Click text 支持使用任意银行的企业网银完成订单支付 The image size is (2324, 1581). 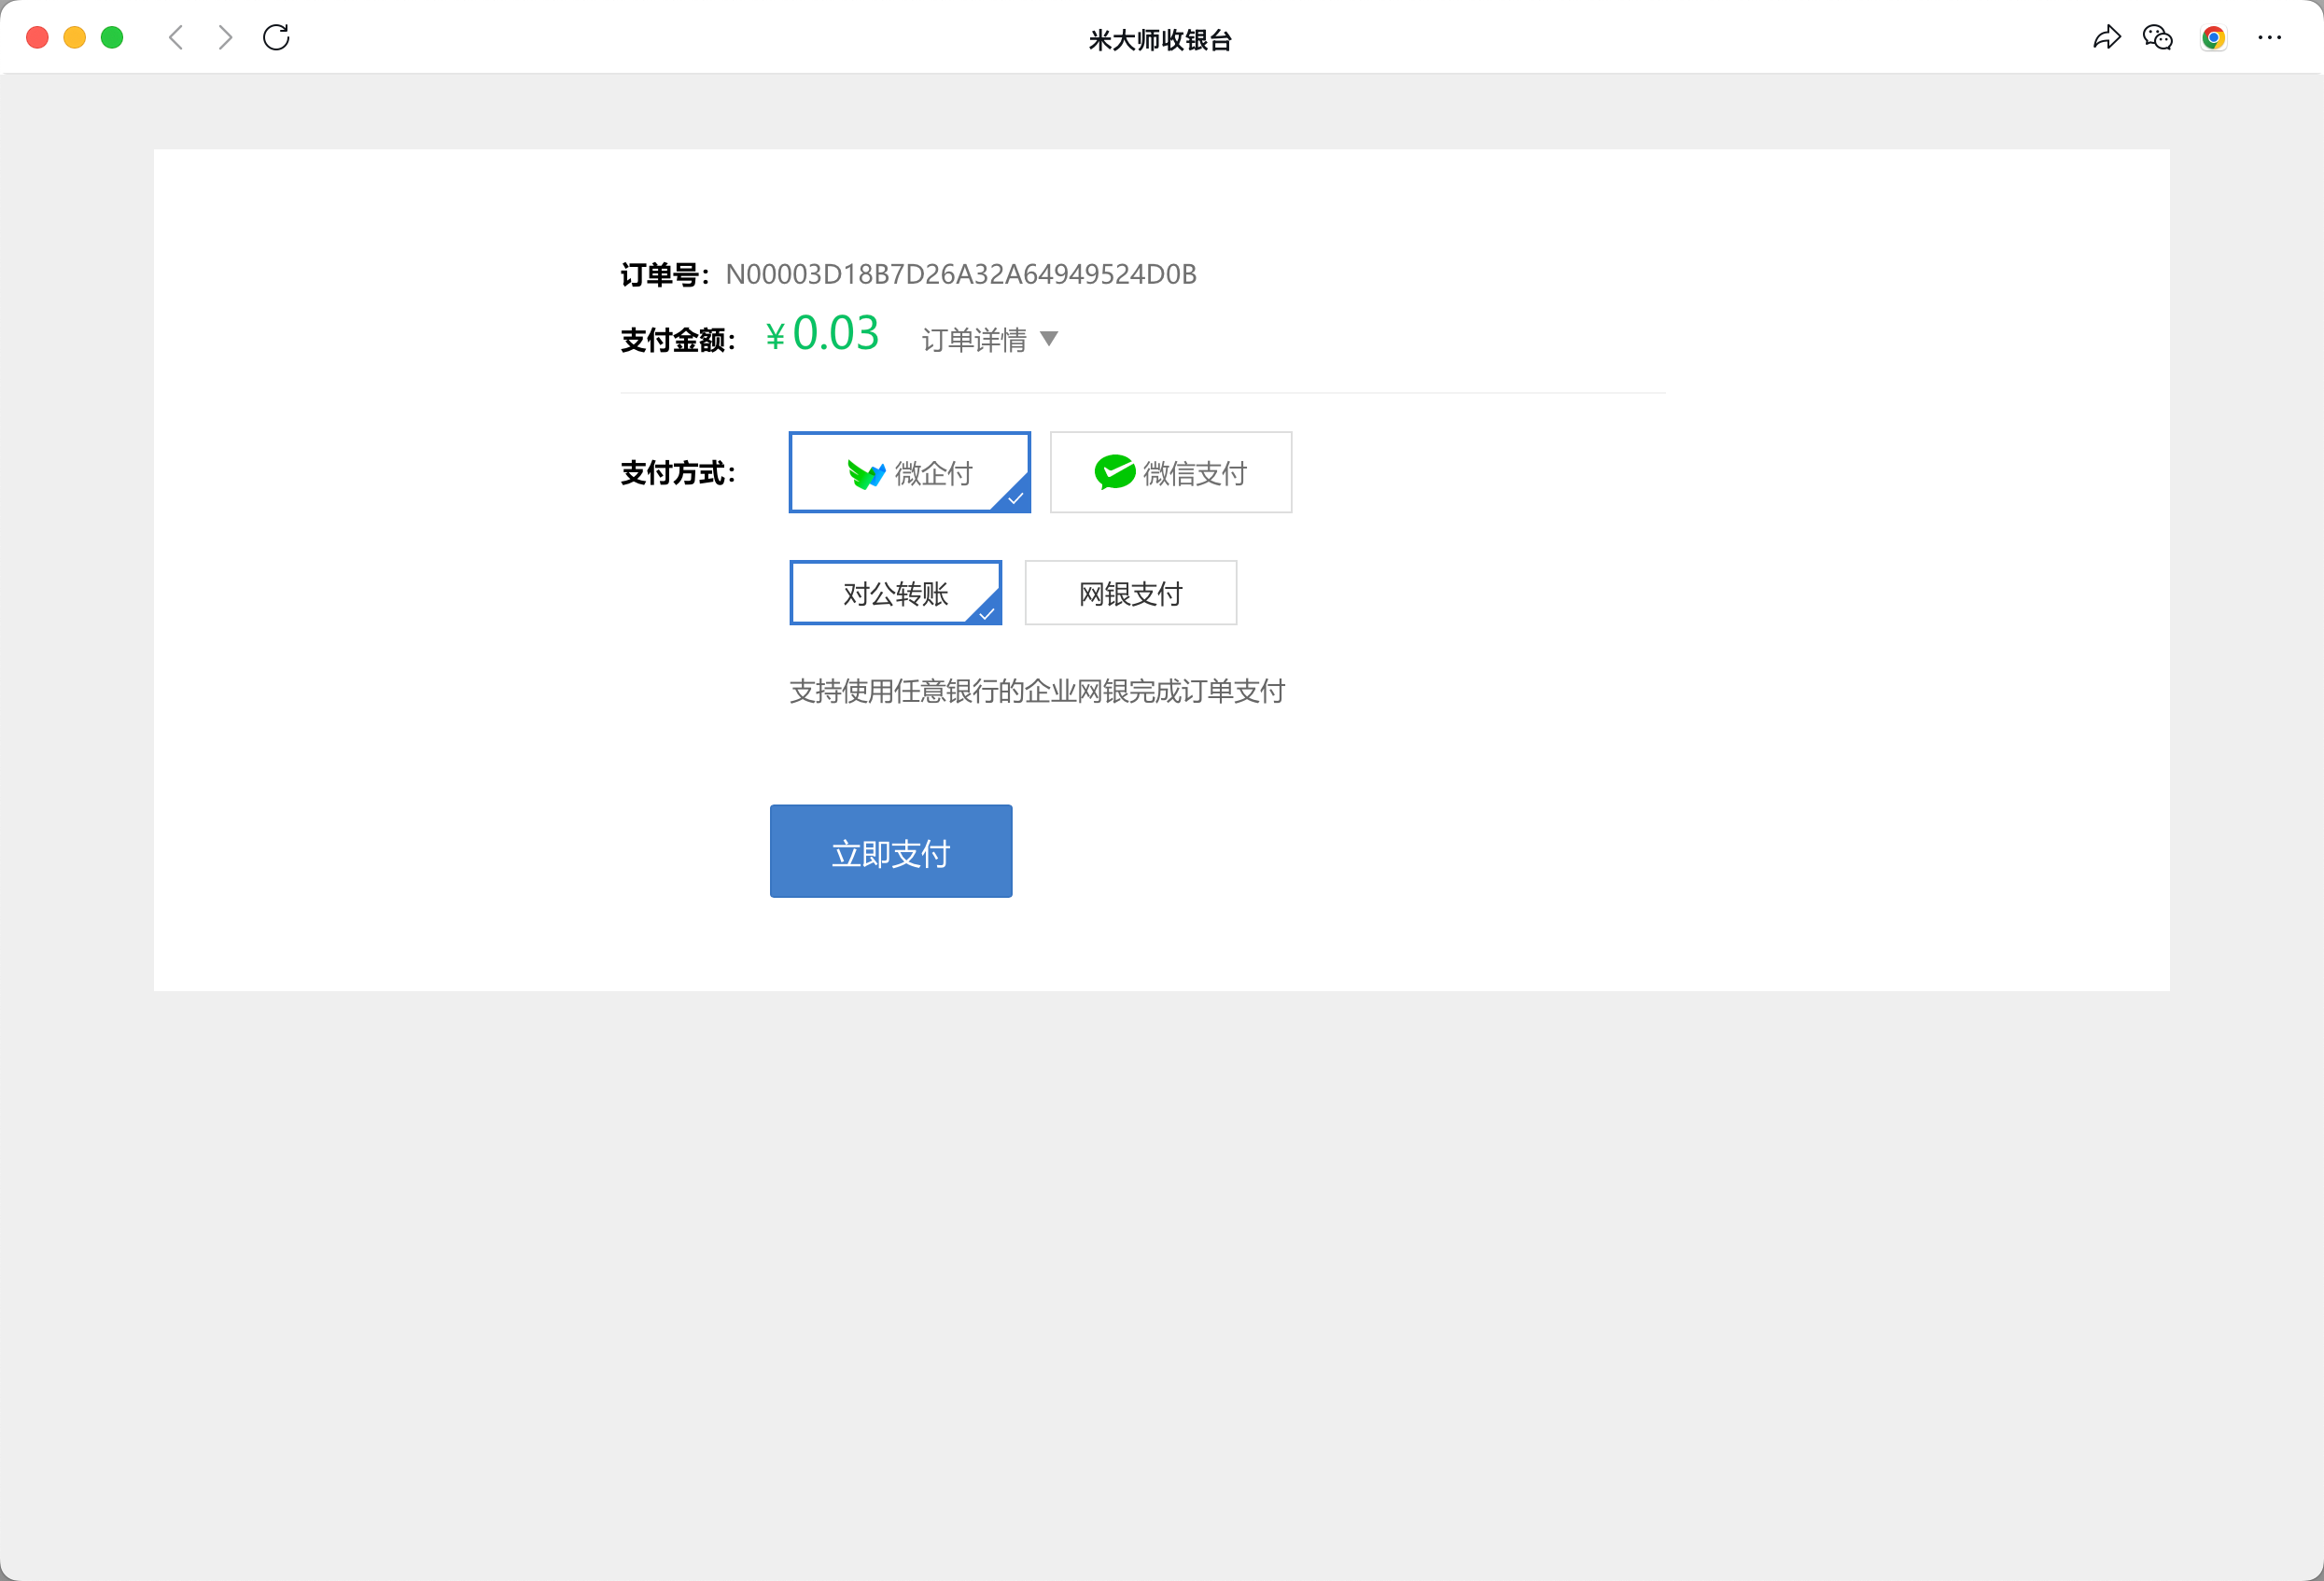1037,691
